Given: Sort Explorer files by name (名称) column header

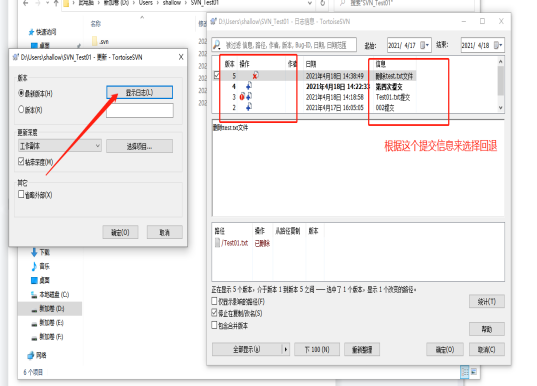Looking at the screenshot, I should (96, 24).
